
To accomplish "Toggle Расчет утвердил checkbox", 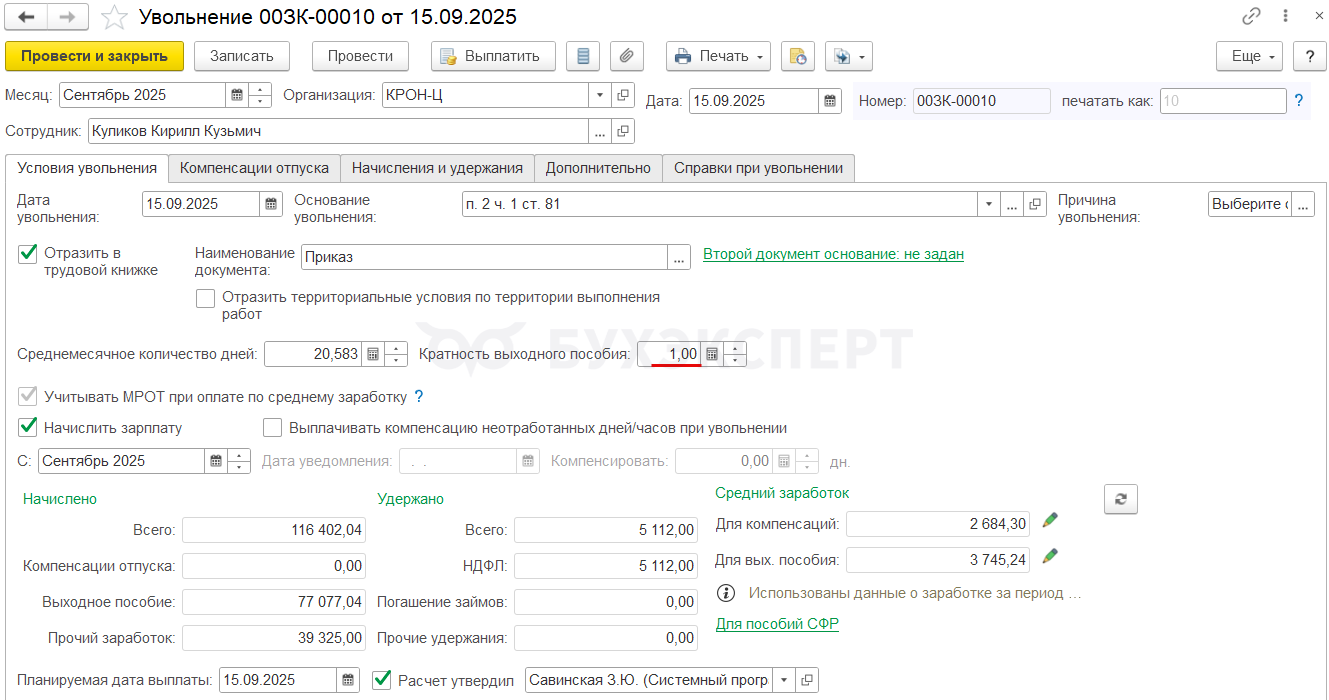I will (381, 680).
